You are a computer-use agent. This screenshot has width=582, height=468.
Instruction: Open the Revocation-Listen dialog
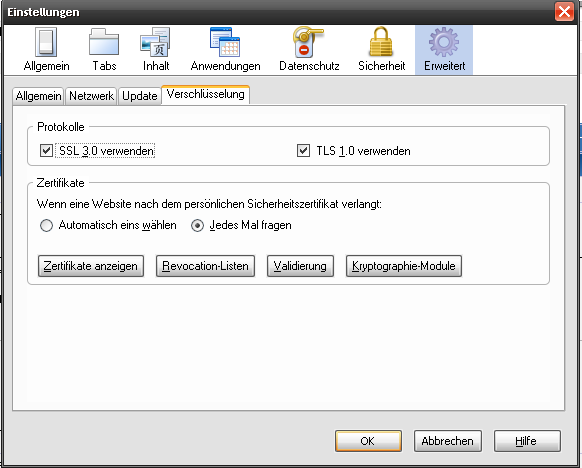tap(205, 266)
